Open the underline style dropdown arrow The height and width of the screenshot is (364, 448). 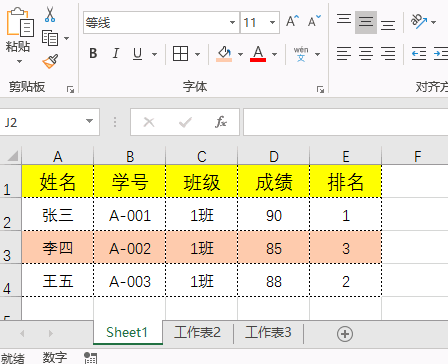(x=154, y=54)
